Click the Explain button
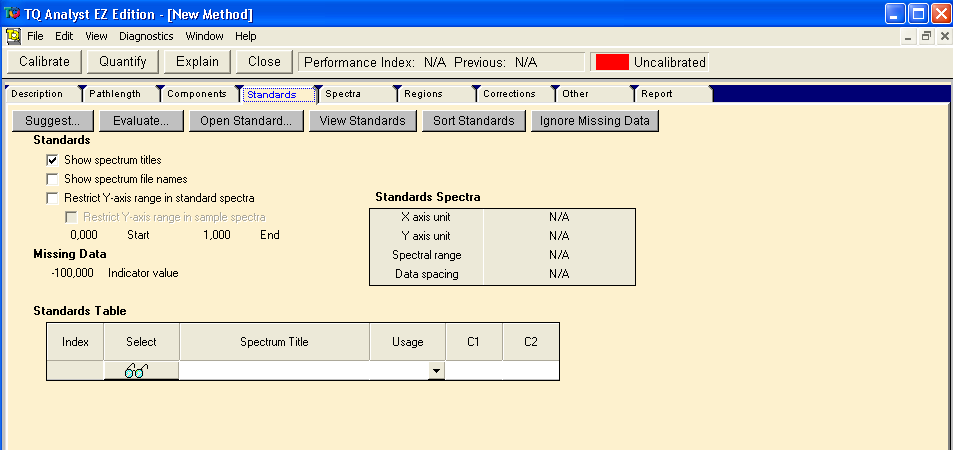Screen dimensions: 953x450 [x=198, y=61]
